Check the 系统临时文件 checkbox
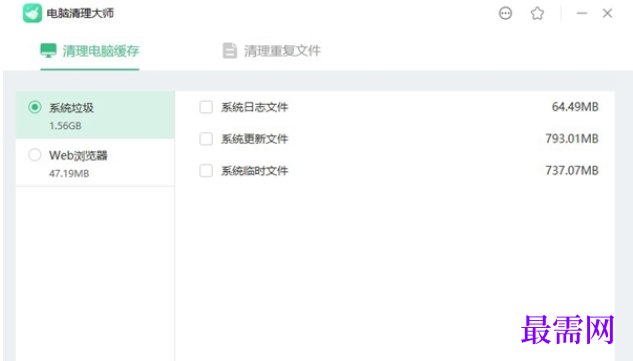The image size is (633, 361). point(206,171)
